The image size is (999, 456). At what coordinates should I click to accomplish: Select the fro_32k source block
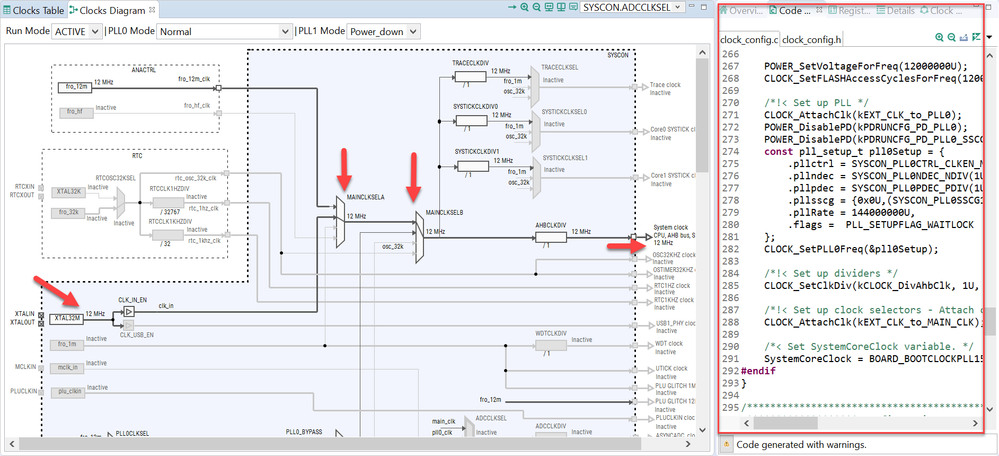(x=66, y=211)
